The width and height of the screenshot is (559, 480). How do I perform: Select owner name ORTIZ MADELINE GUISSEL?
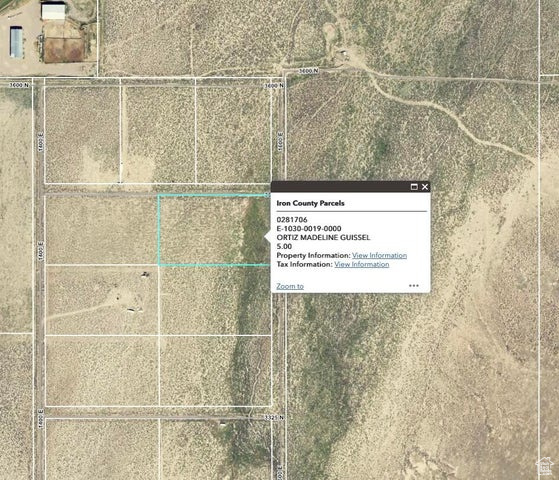[x=323, y=238]
